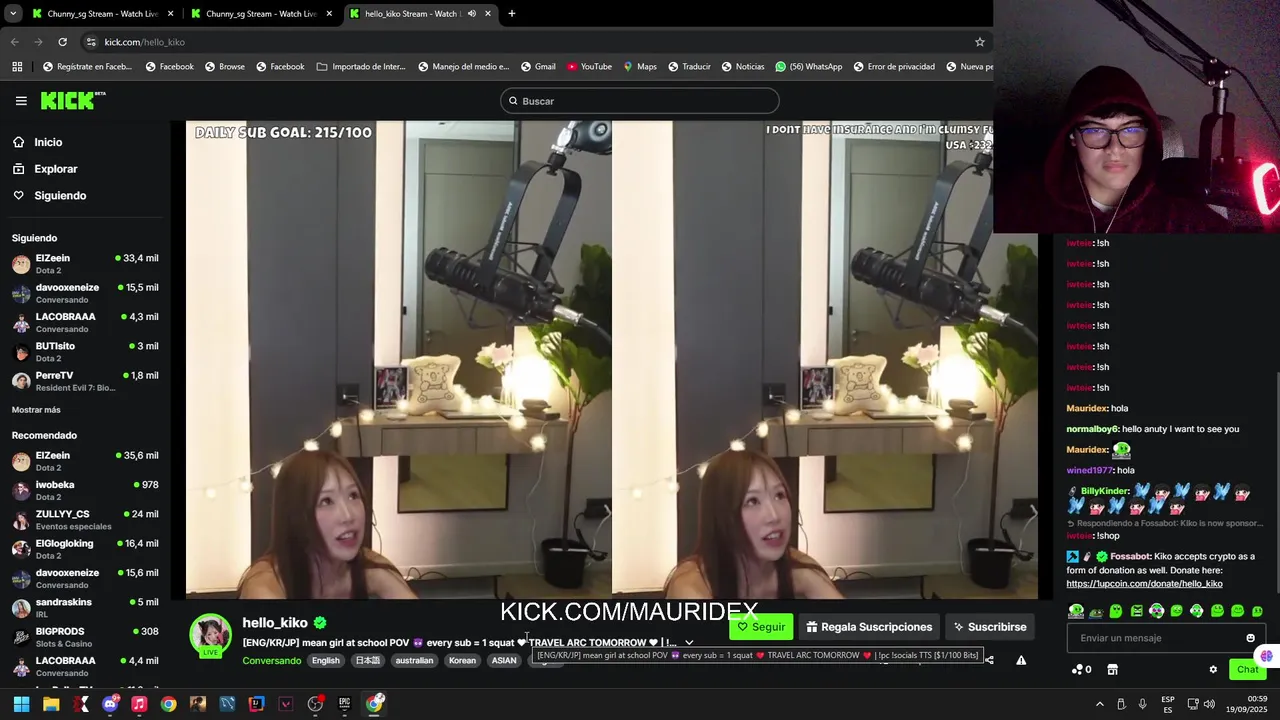Image resolution: width=1280 pixels, height=720 pixels.
Task: Open the YouTube bookmark
Action: click(x=589, y=67)
